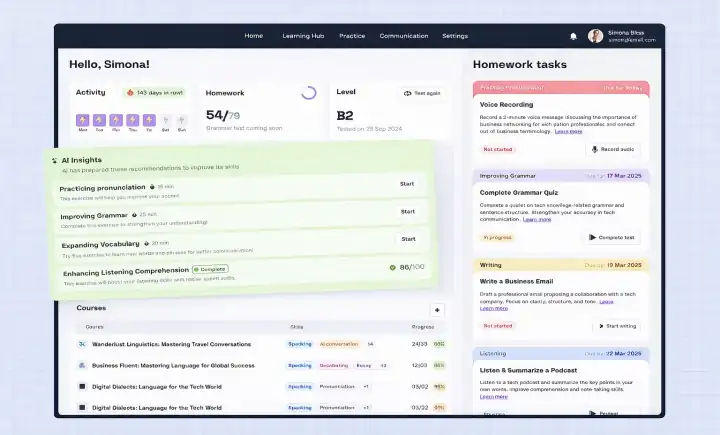The image size is (720, 435).
Task: Start the Improving Grammar exercise
Action: [x=408, y=212]
